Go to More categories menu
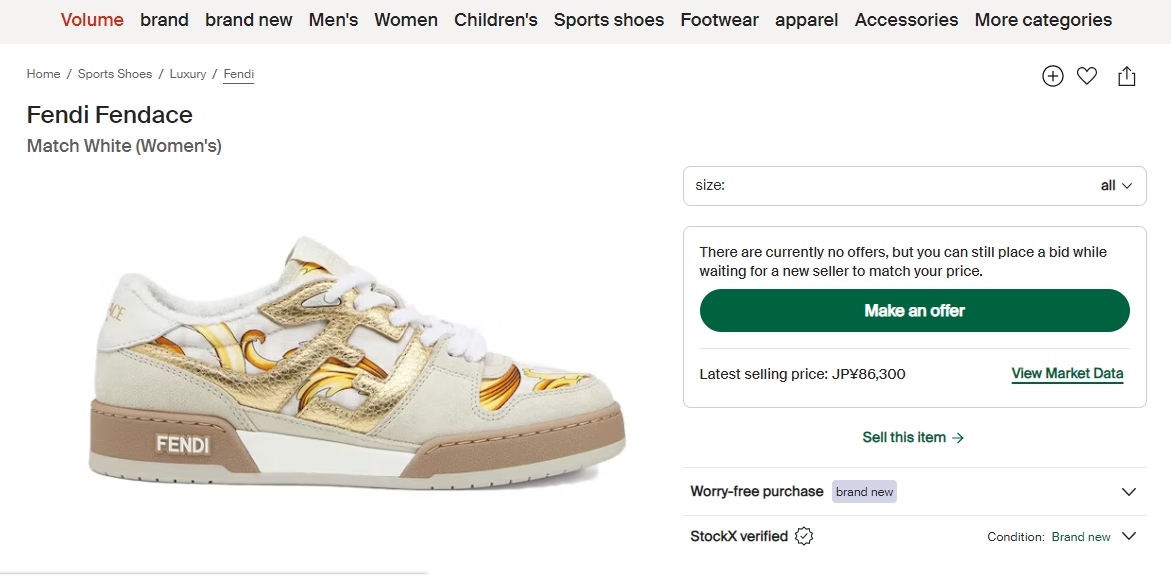 pyautogui.click(x=1043, y=20)
